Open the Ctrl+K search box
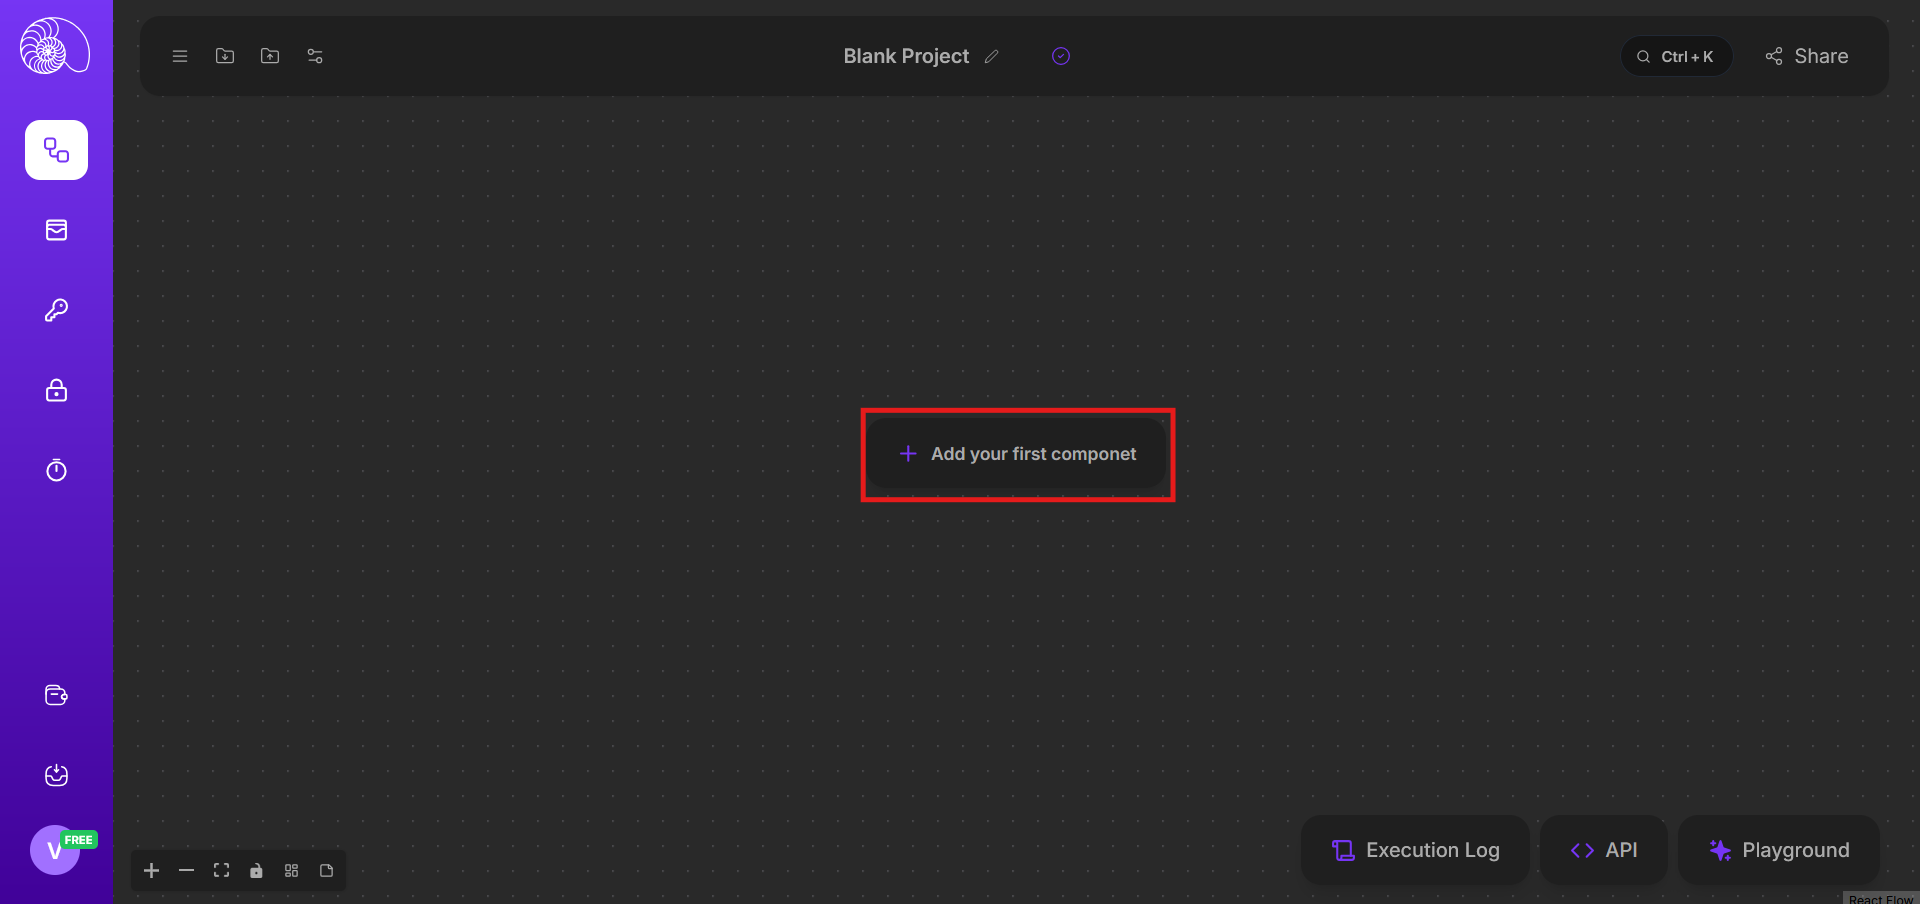The width and height of the screenshot is (1920, 904). click(x=1676, y=57)
